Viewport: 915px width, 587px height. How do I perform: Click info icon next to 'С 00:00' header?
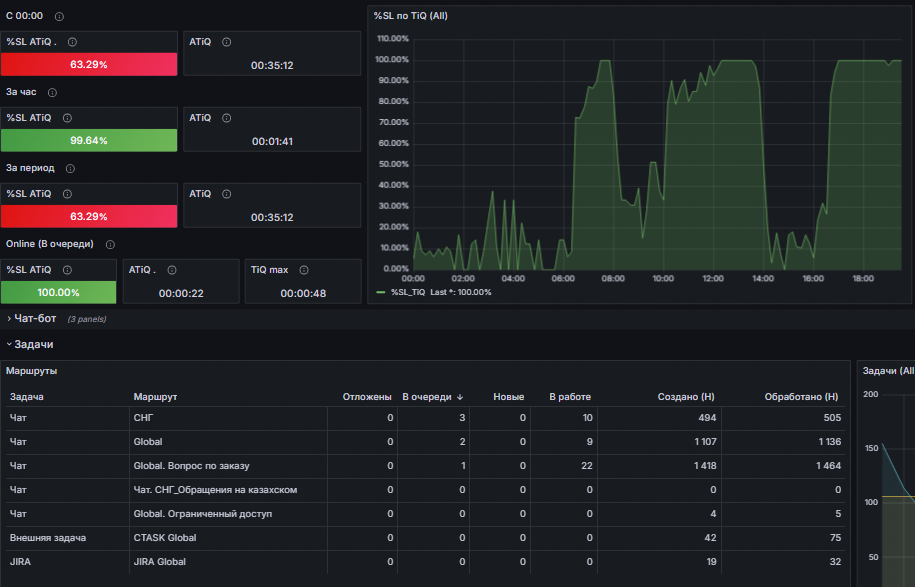click(59, 16)
